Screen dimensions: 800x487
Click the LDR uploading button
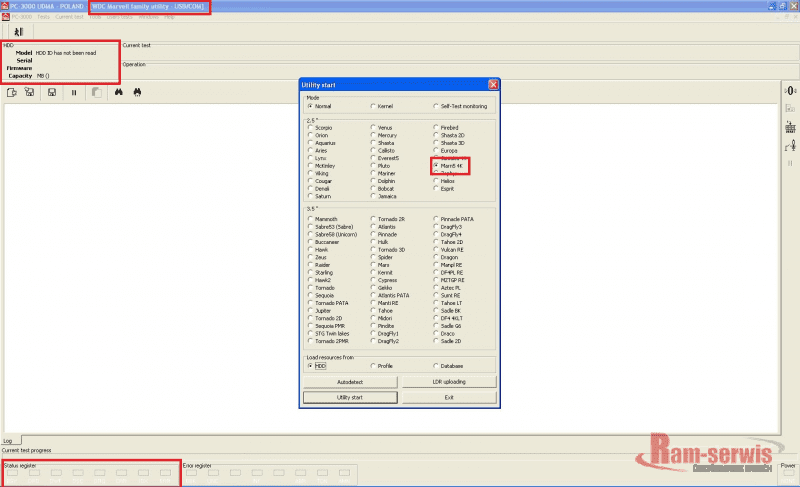click(449, 382)
